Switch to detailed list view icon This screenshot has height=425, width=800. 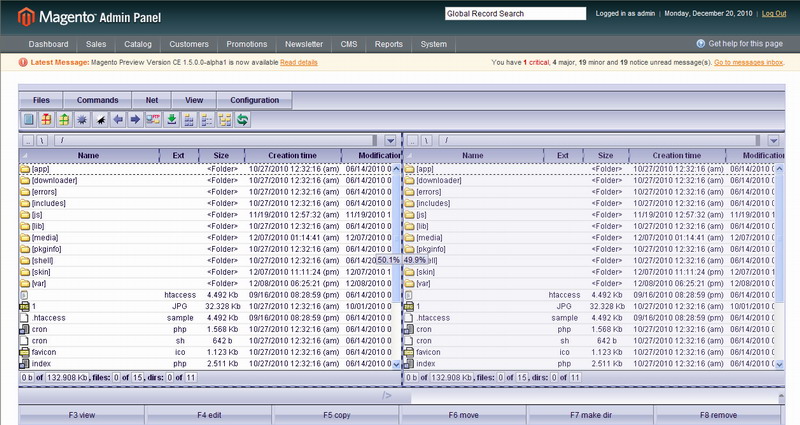pyautogui.click(x=207, y=120)
